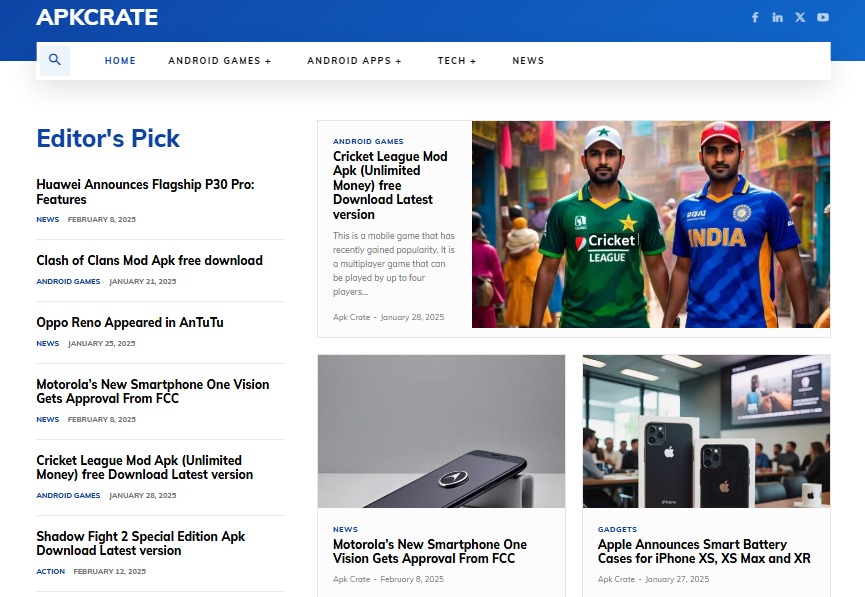Open the X (Twitter) social icon
Viewport: 865px width, 597px height.
tap(800, 17)
